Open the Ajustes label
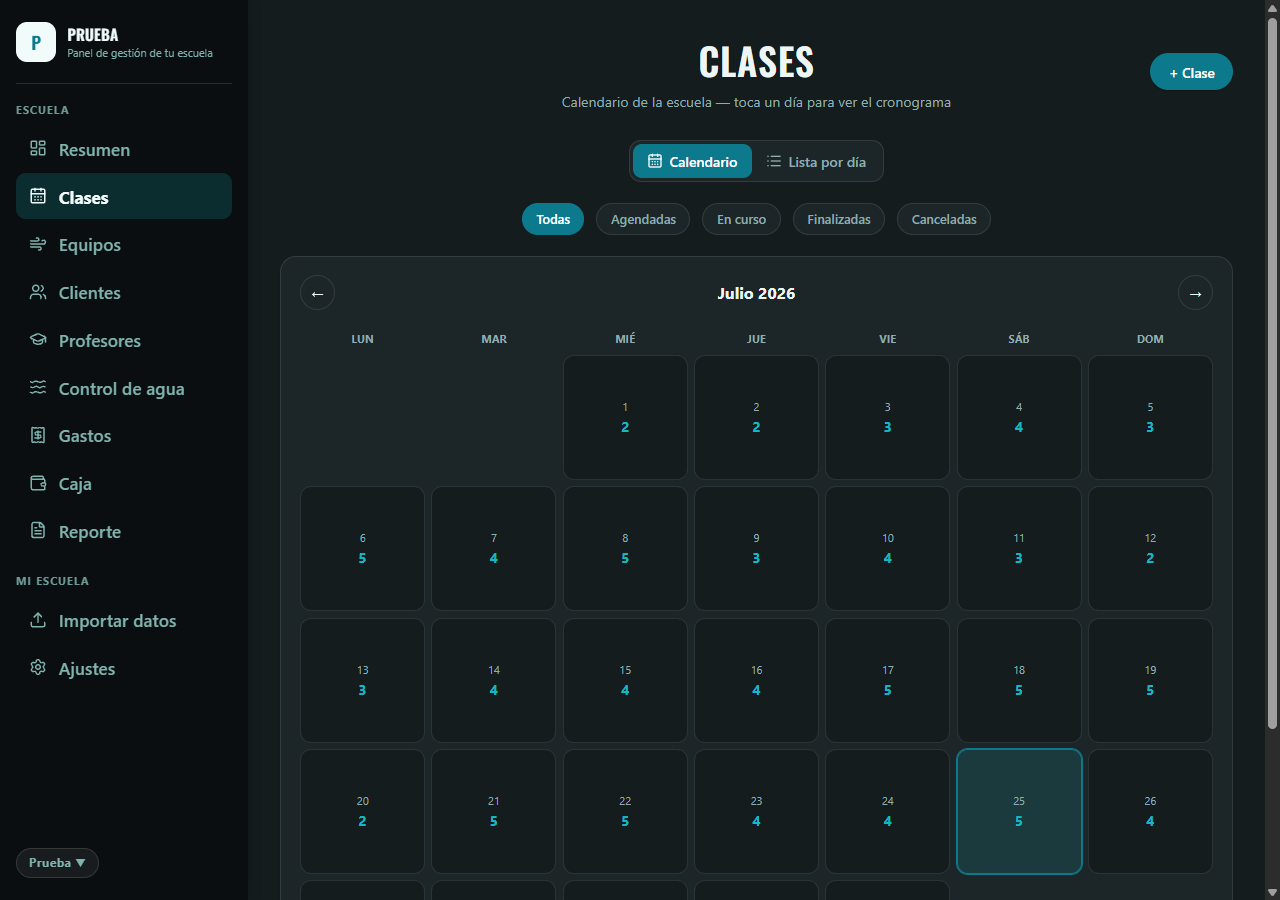The height and width of the screenshot is (900, 1280). pyautogui.click(x=87, y=669)
